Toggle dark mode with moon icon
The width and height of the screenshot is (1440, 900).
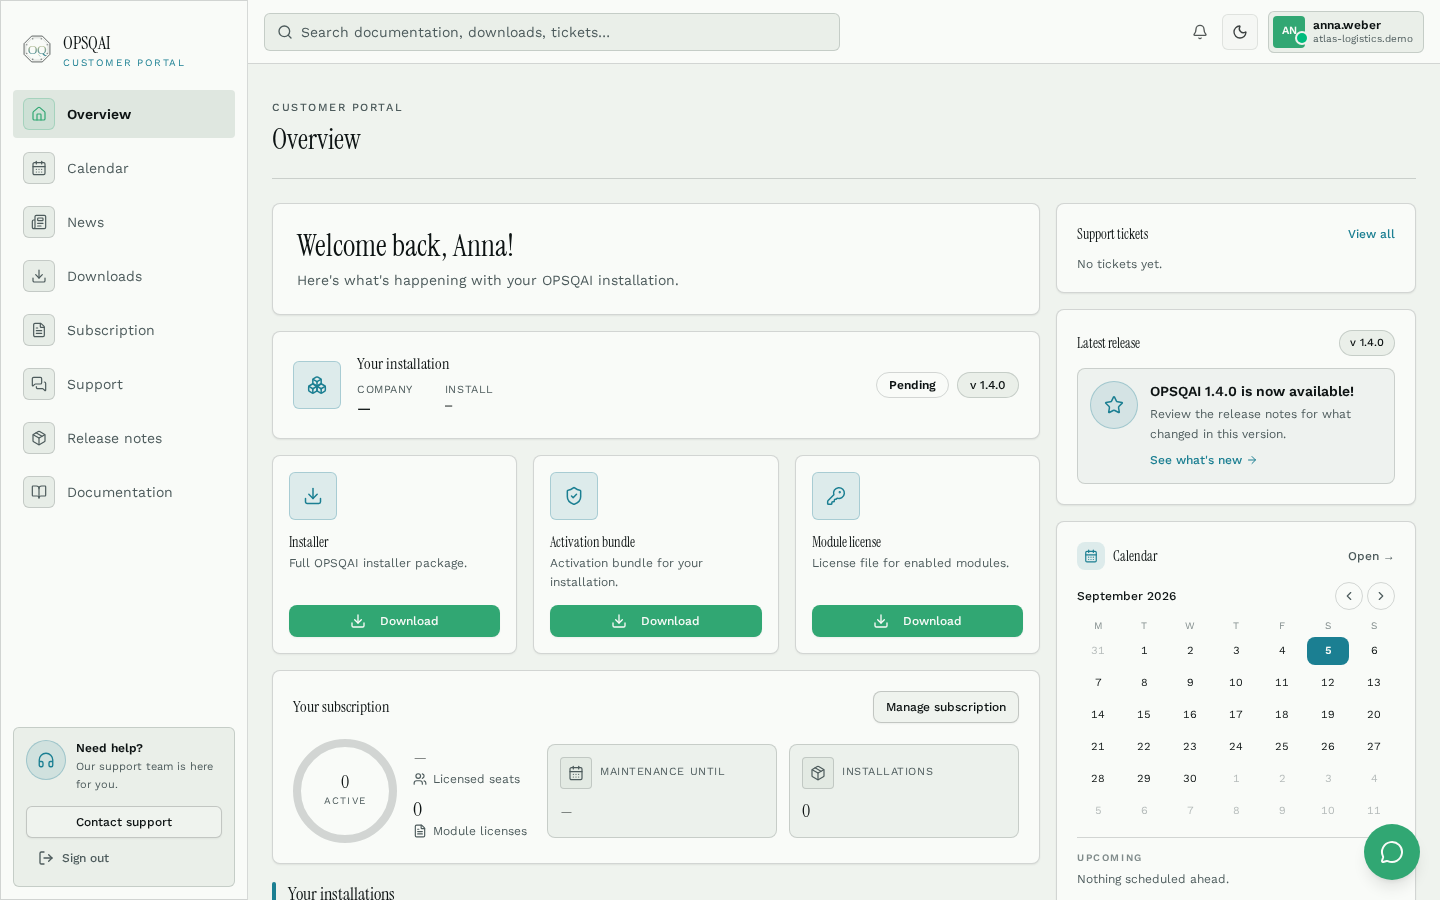(x=1240, y=32)
